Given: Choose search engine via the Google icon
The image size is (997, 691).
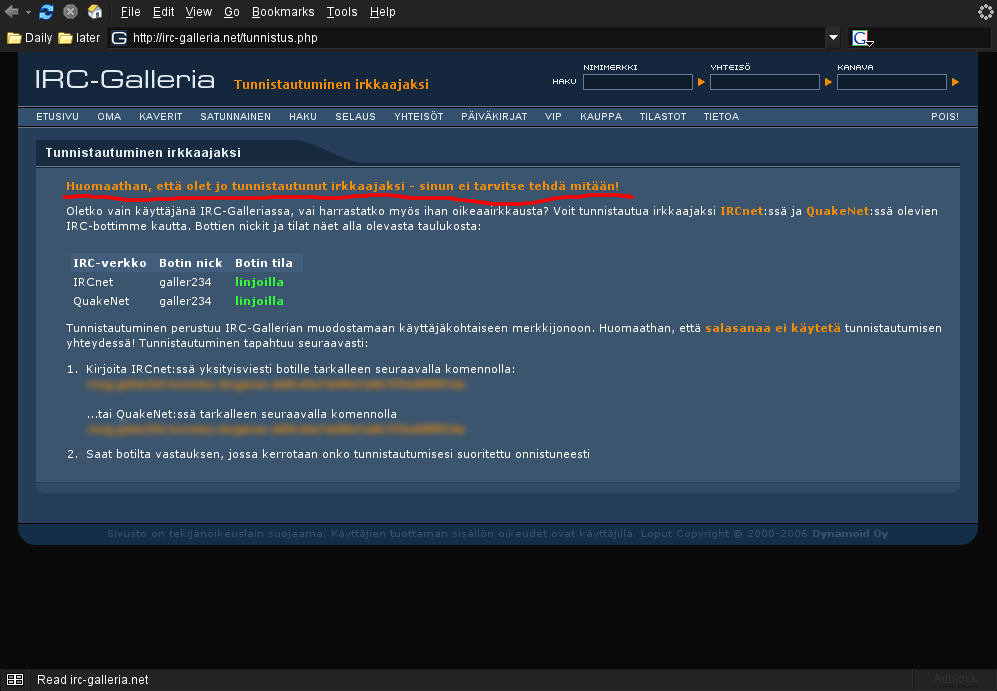Looking at the screenshot, I should pos(862,39).
